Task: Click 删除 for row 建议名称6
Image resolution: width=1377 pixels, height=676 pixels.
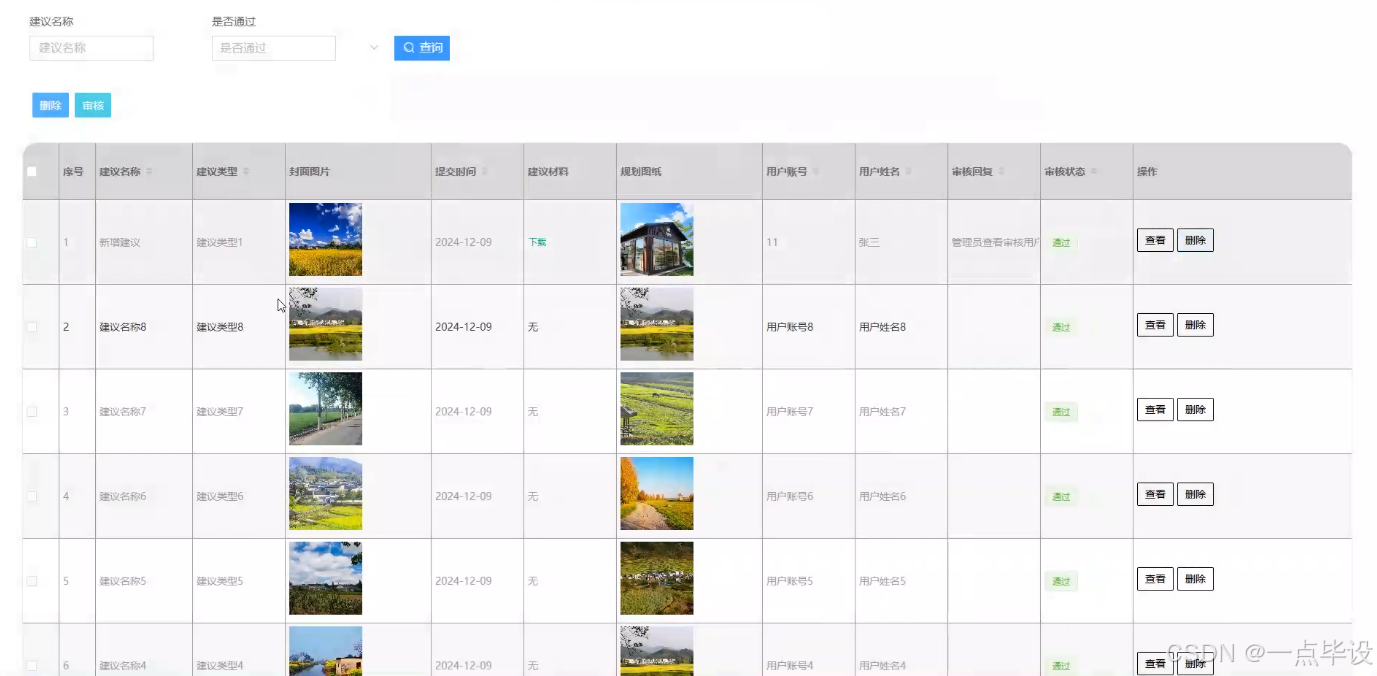Action: pos(1195,494)
